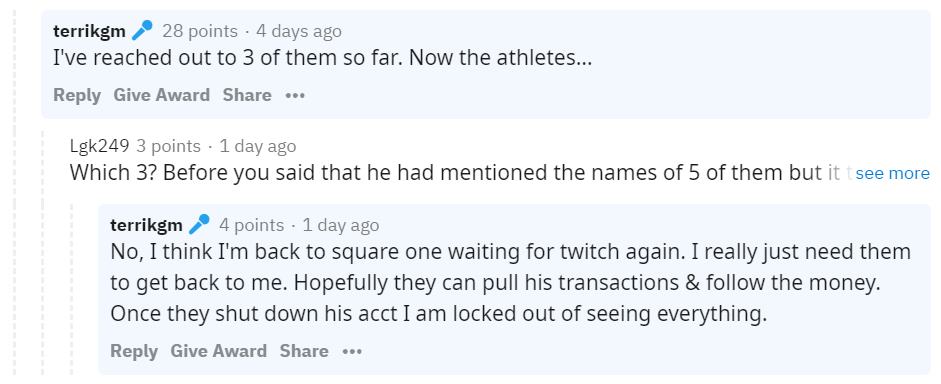Viewport: 941px width, 384px height.
Task: Open terrikgm profile from top comment
Action: tap(89, 31)
